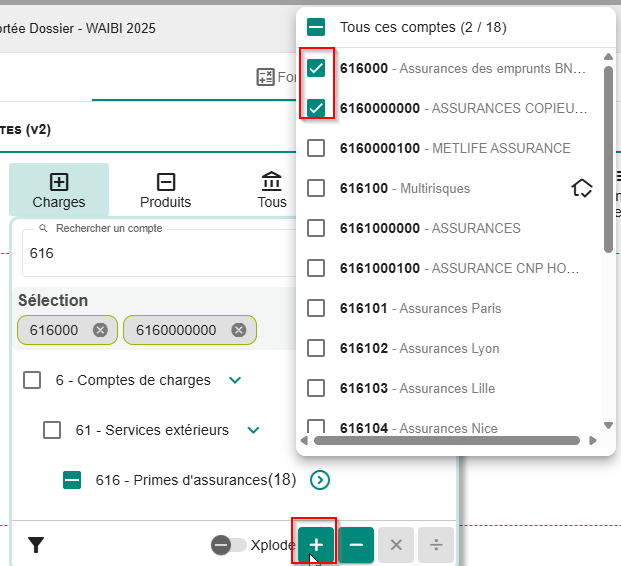This screenshot has width=621, height=566.
Task: Collapse the 61 - Services extérieurs chevron
Action: pos(254,430)
